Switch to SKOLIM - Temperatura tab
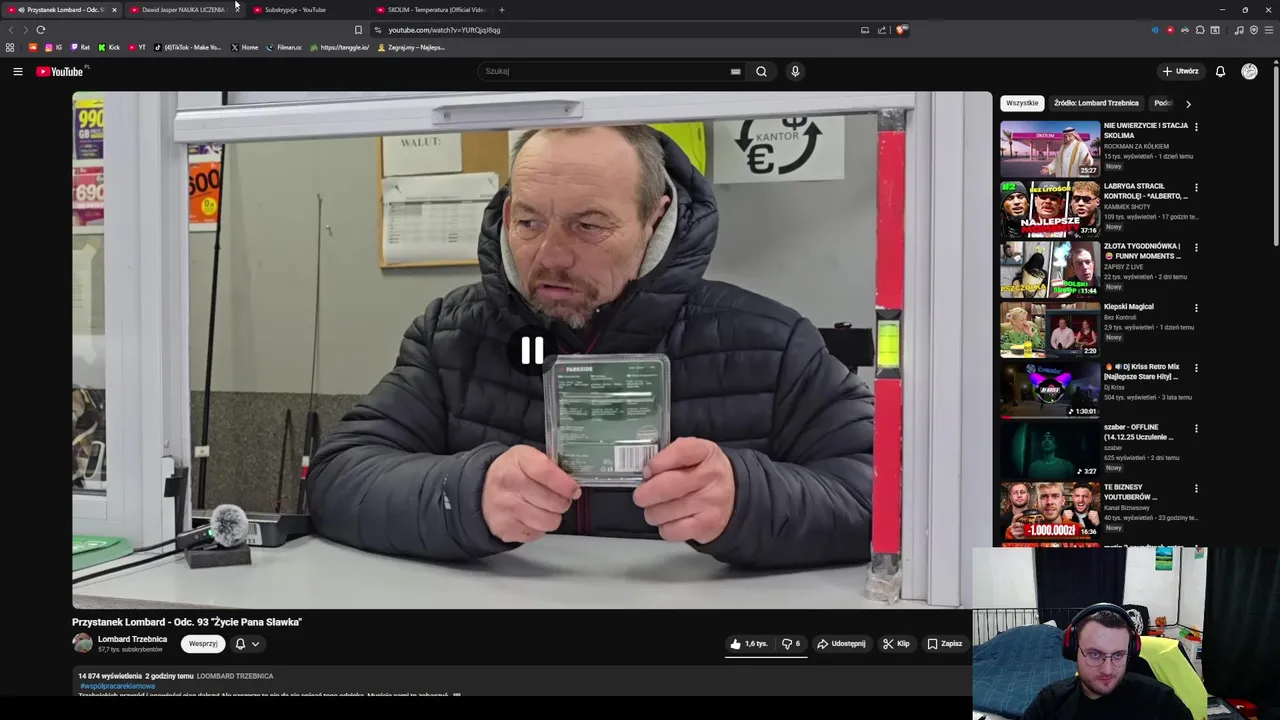The height and width of the screenshot is (720, 1280). pos(430,10)
